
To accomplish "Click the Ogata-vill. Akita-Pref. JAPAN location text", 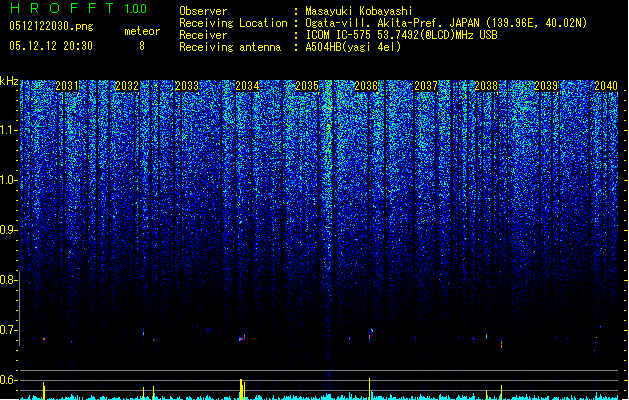I will pos(446,23).
